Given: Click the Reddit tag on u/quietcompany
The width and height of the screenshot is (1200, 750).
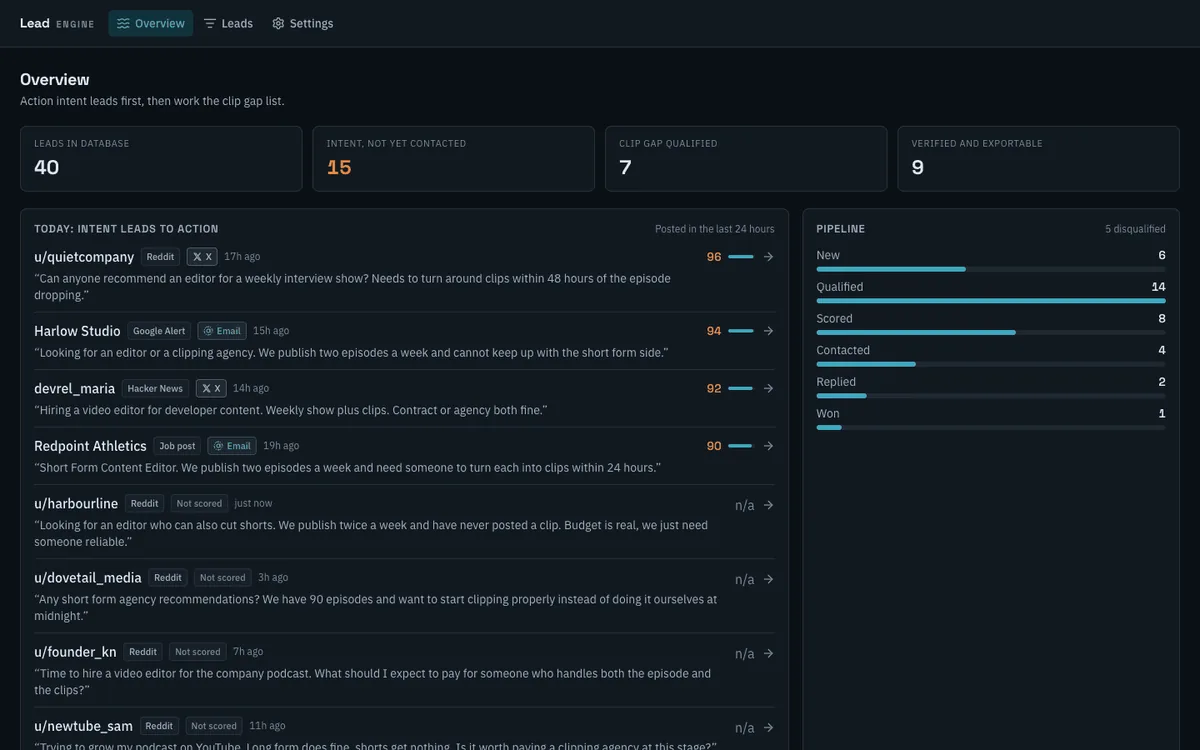Looking at the screenshot, I should point(160,257).
